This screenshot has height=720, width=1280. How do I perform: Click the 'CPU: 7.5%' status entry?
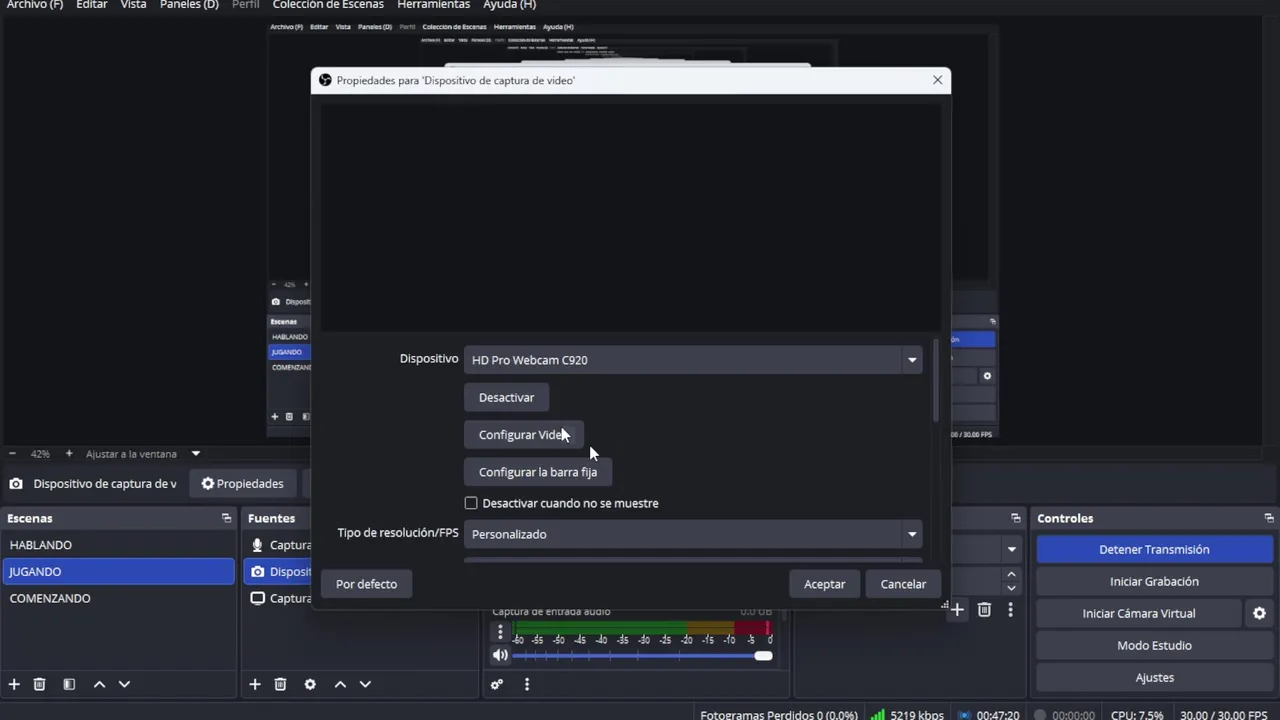pyautogui.click(x=1137, y=715)
